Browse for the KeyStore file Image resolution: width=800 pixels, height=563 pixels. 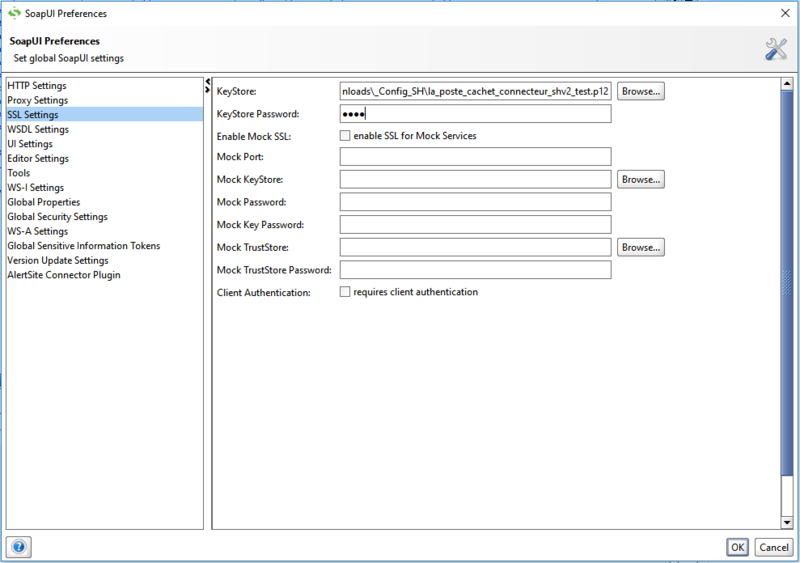click(x=641, y=91)
